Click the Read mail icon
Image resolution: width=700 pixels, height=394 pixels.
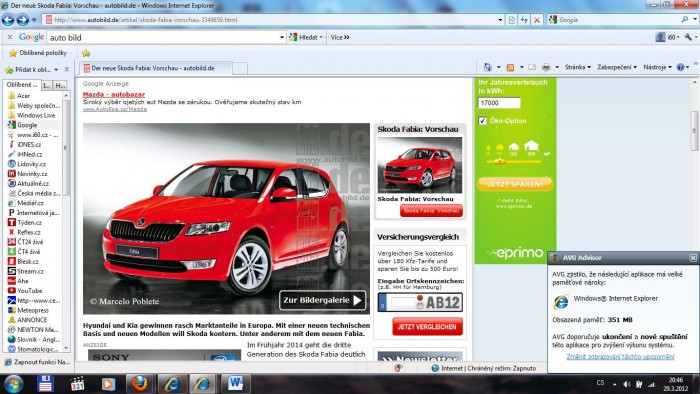[x=532, y=67]
